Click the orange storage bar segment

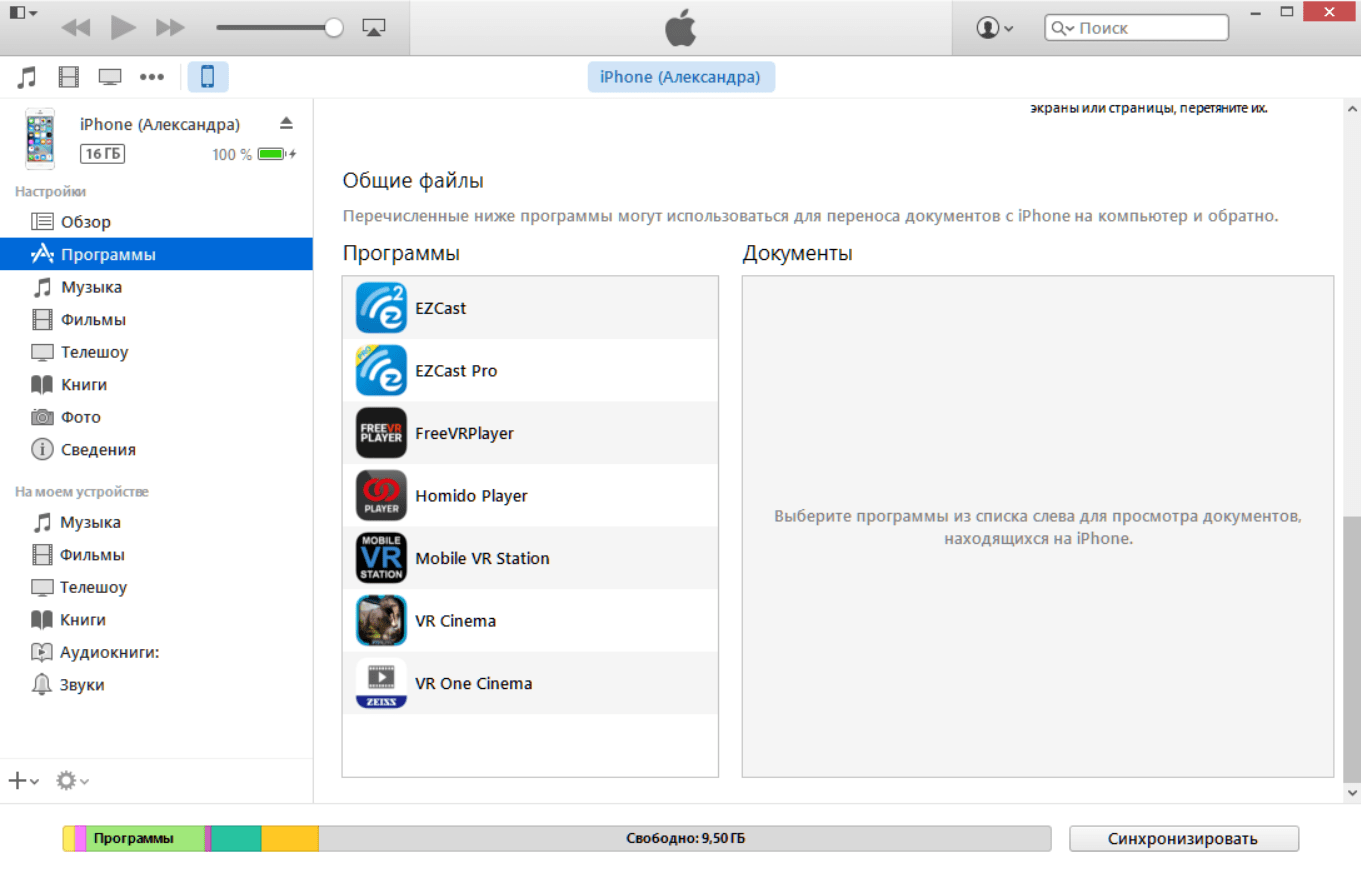point(290,839)
